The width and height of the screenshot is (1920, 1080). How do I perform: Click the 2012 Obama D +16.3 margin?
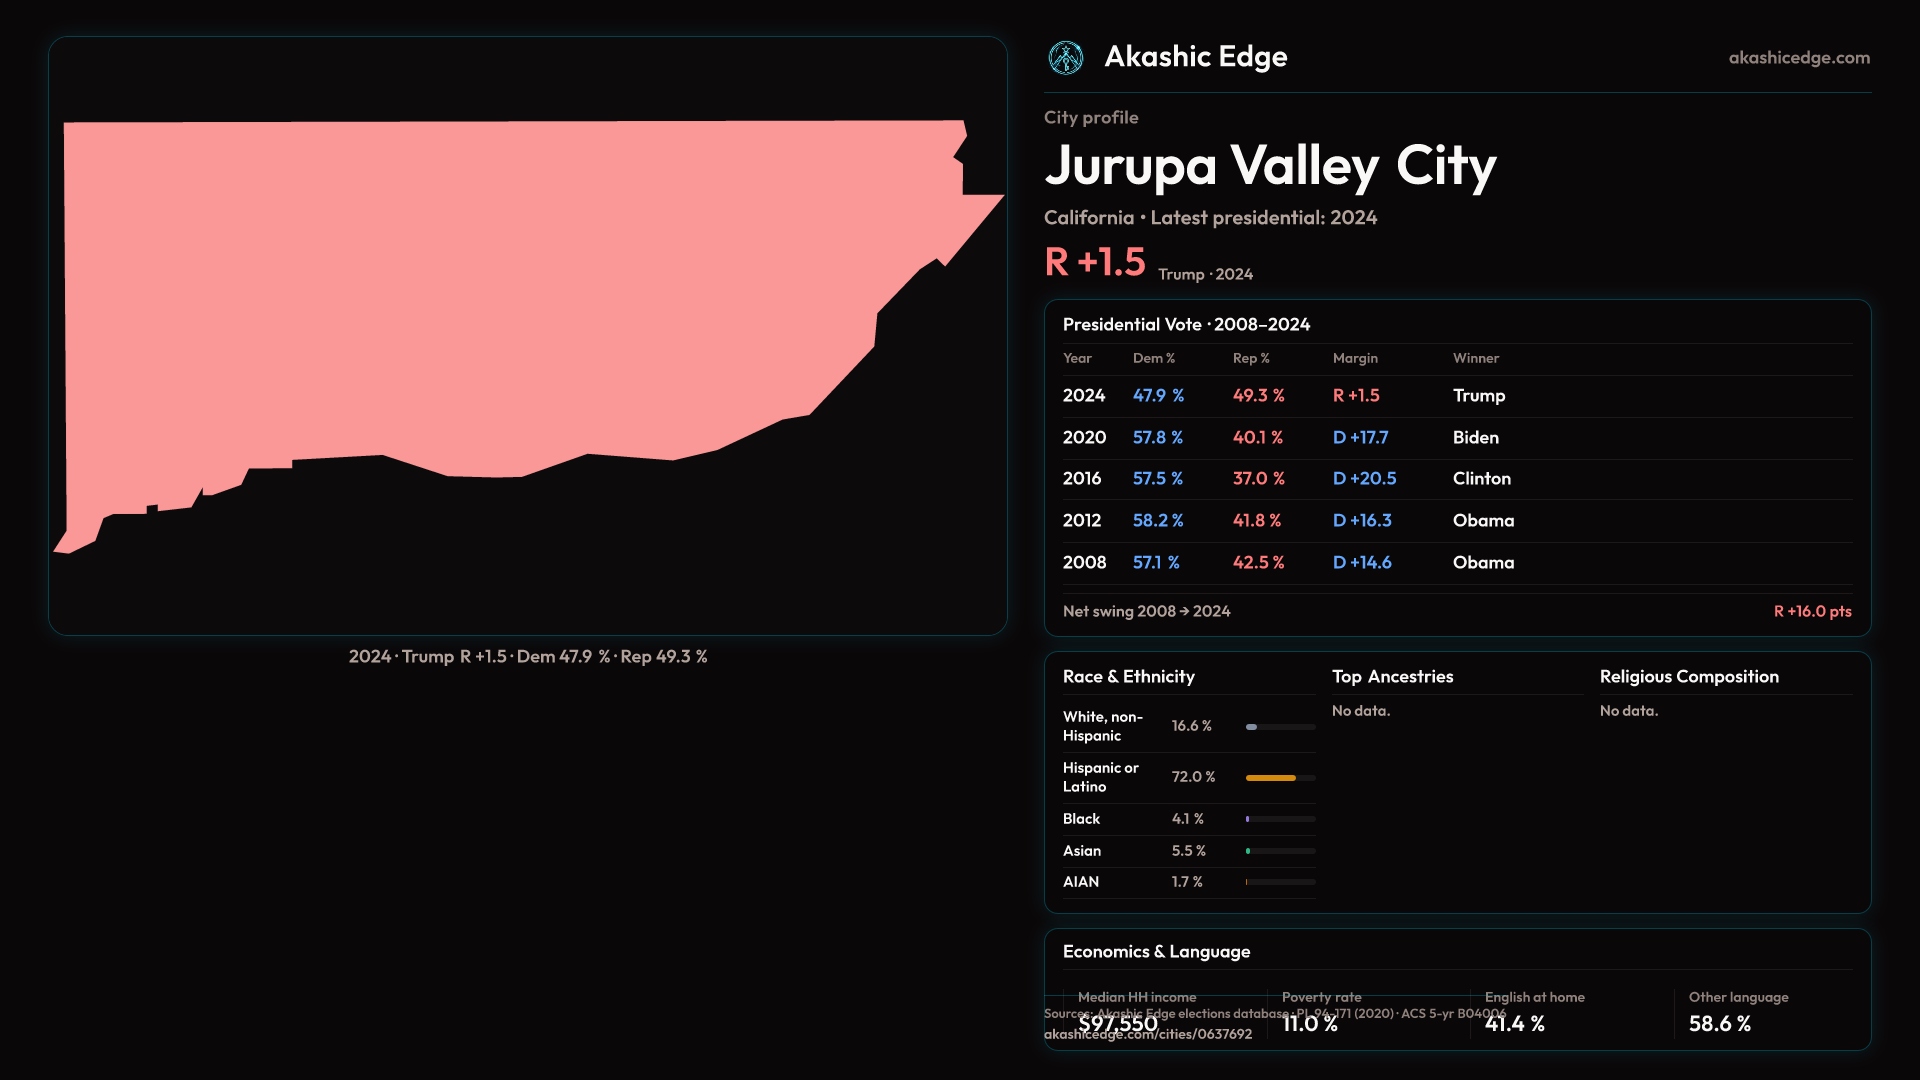point(1362,521)
